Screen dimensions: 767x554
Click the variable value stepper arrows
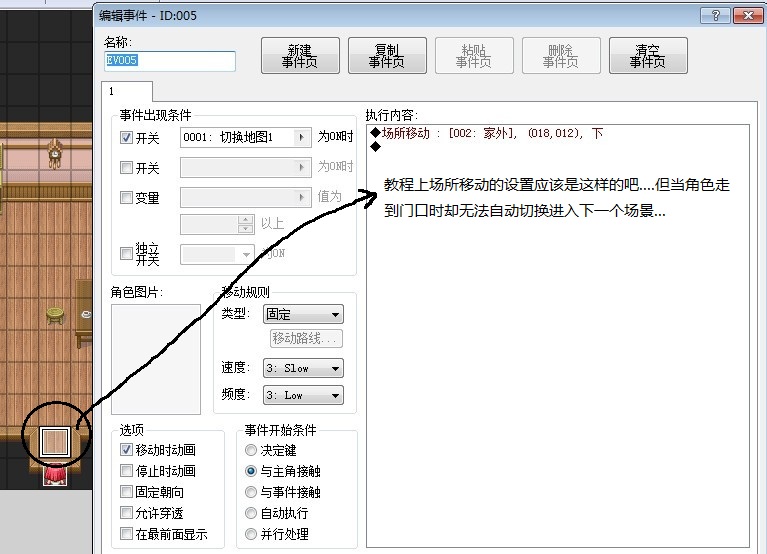coord(246,224)
